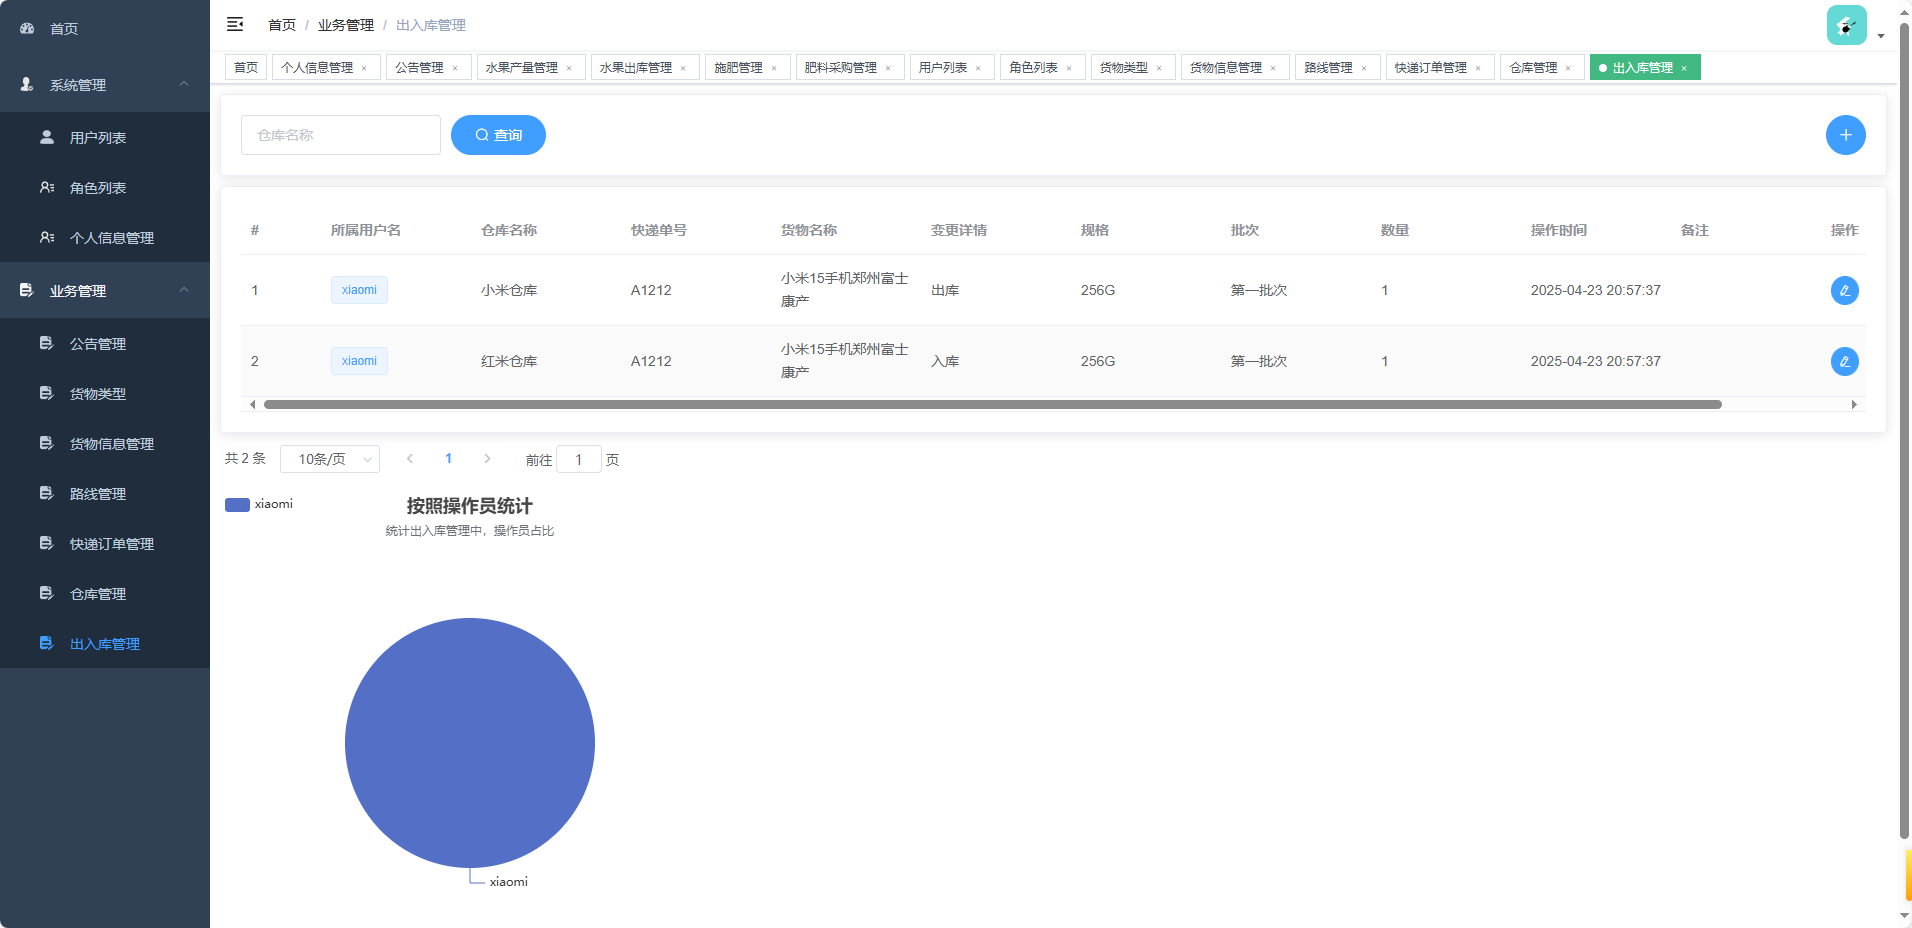
Task: Click the table's horizontal scrollbar right arrow
Action: click(1854, 404)
